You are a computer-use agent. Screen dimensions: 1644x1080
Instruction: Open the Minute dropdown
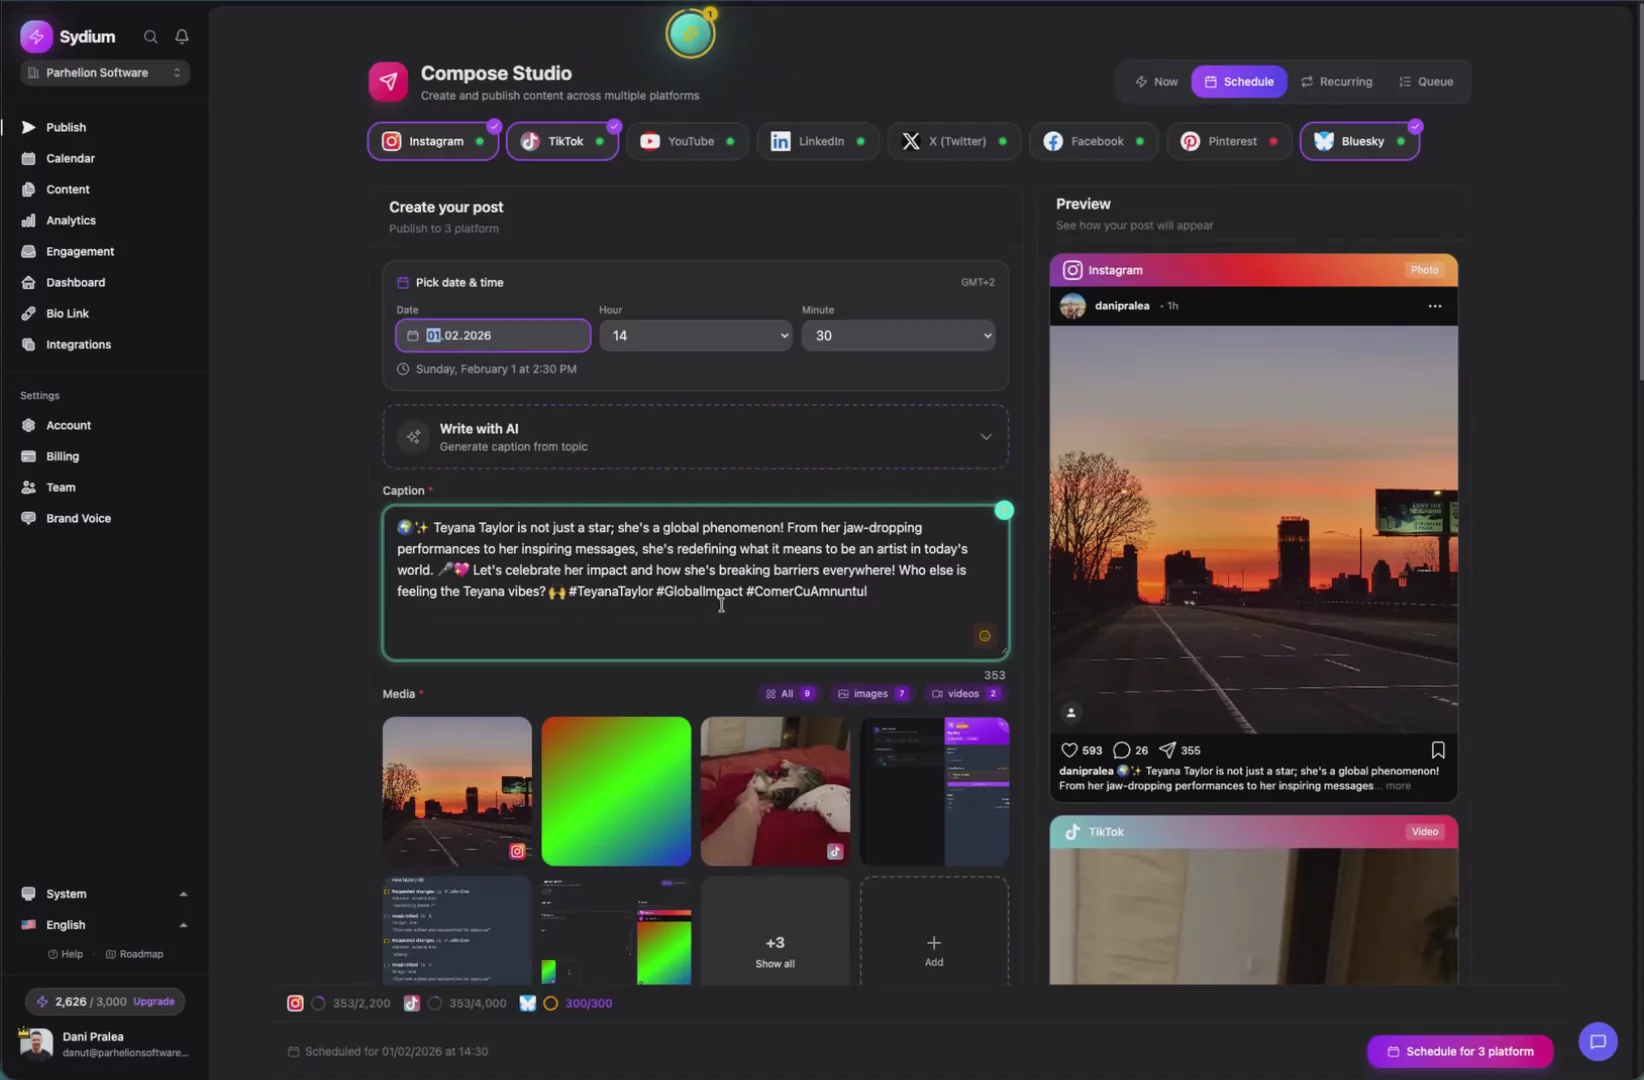(898, 335)
